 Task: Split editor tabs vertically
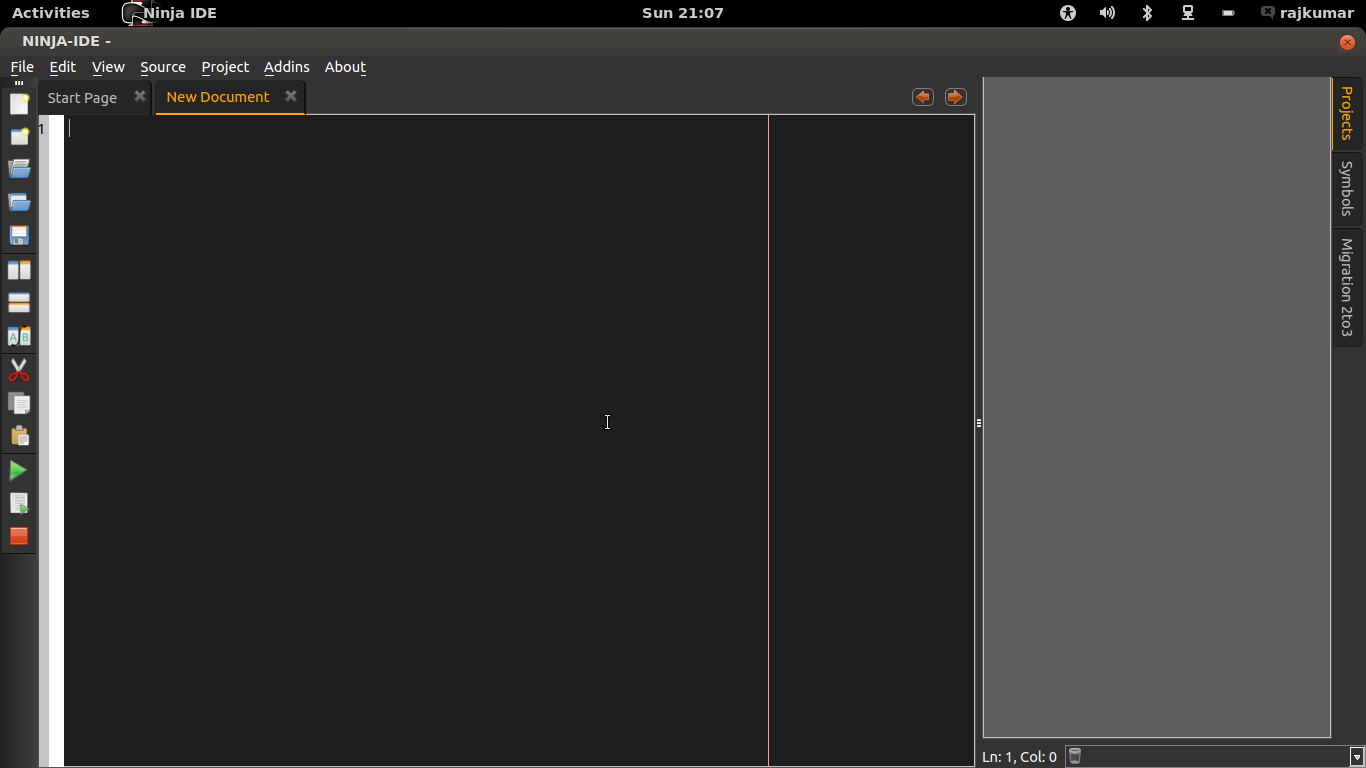pos(18,302)
